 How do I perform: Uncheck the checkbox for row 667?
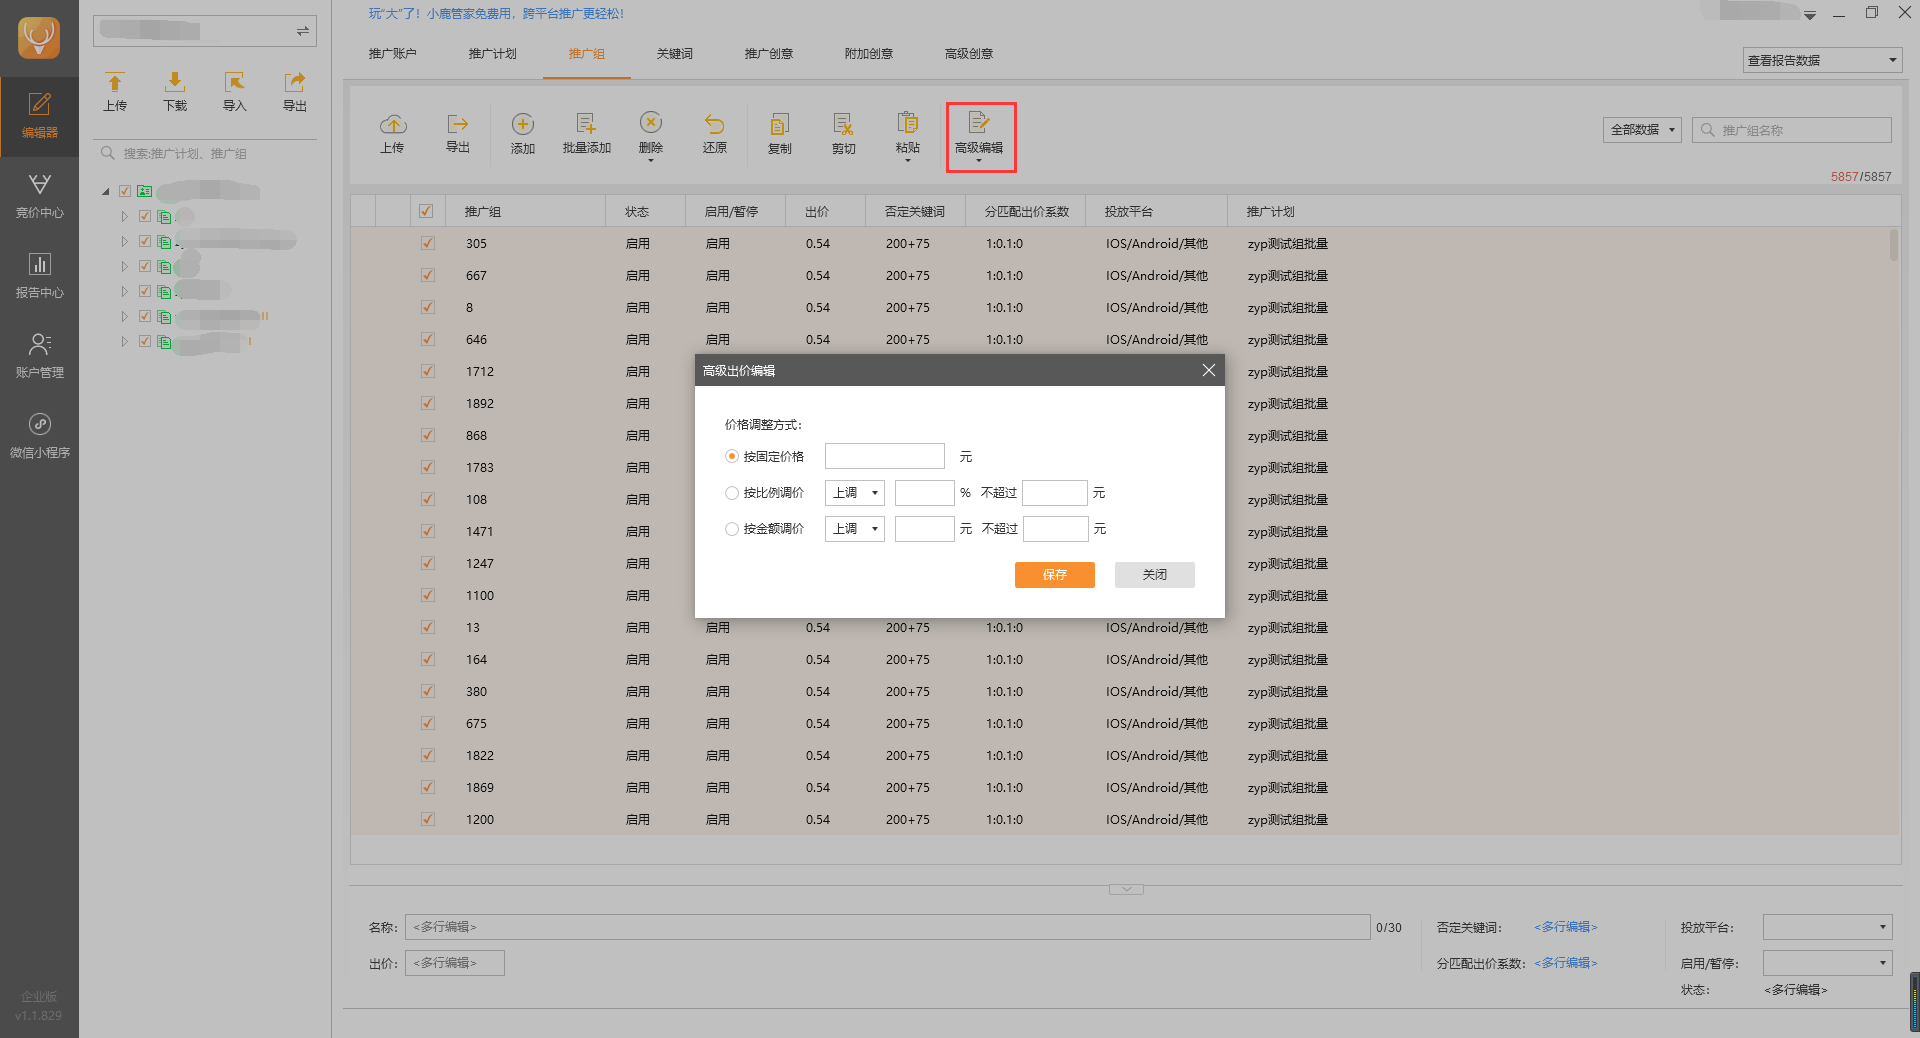[x=428, y=275]
